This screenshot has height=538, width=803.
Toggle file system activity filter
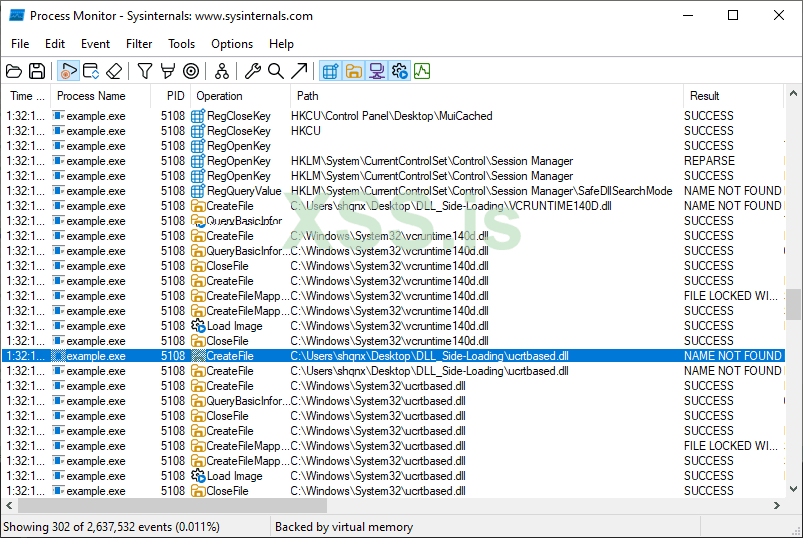[x=353, y=71]
